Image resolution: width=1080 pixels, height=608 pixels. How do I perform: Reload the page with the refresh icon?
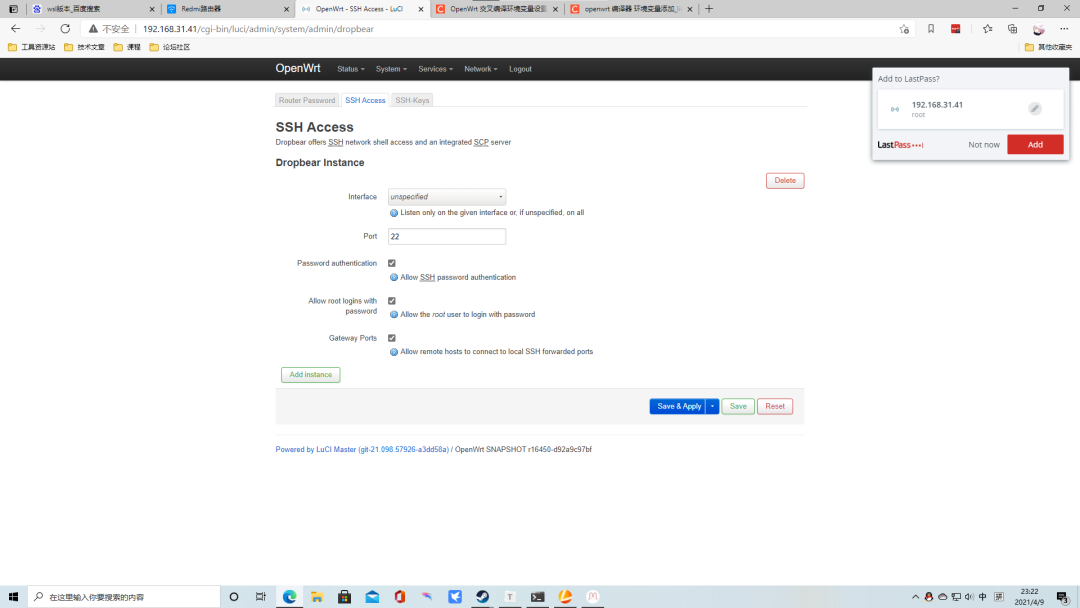tap(65, 29)
